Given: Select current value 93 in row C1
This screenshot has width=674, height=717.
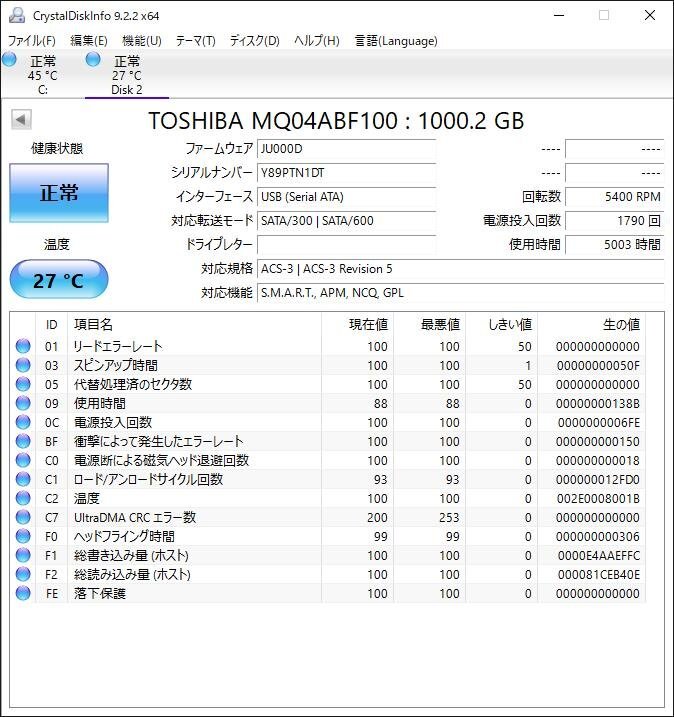Looking at the screenshot, I should point(380,480).
